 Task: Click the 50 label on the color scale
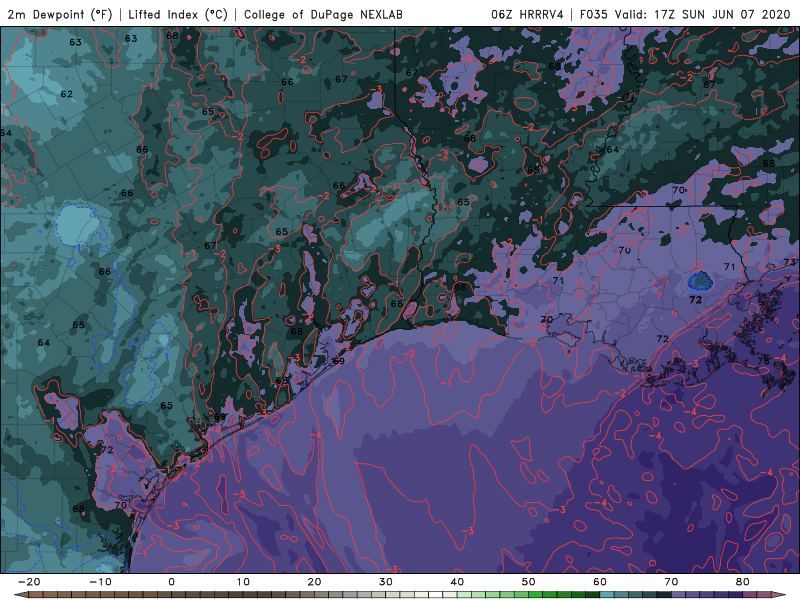[529, 582]
